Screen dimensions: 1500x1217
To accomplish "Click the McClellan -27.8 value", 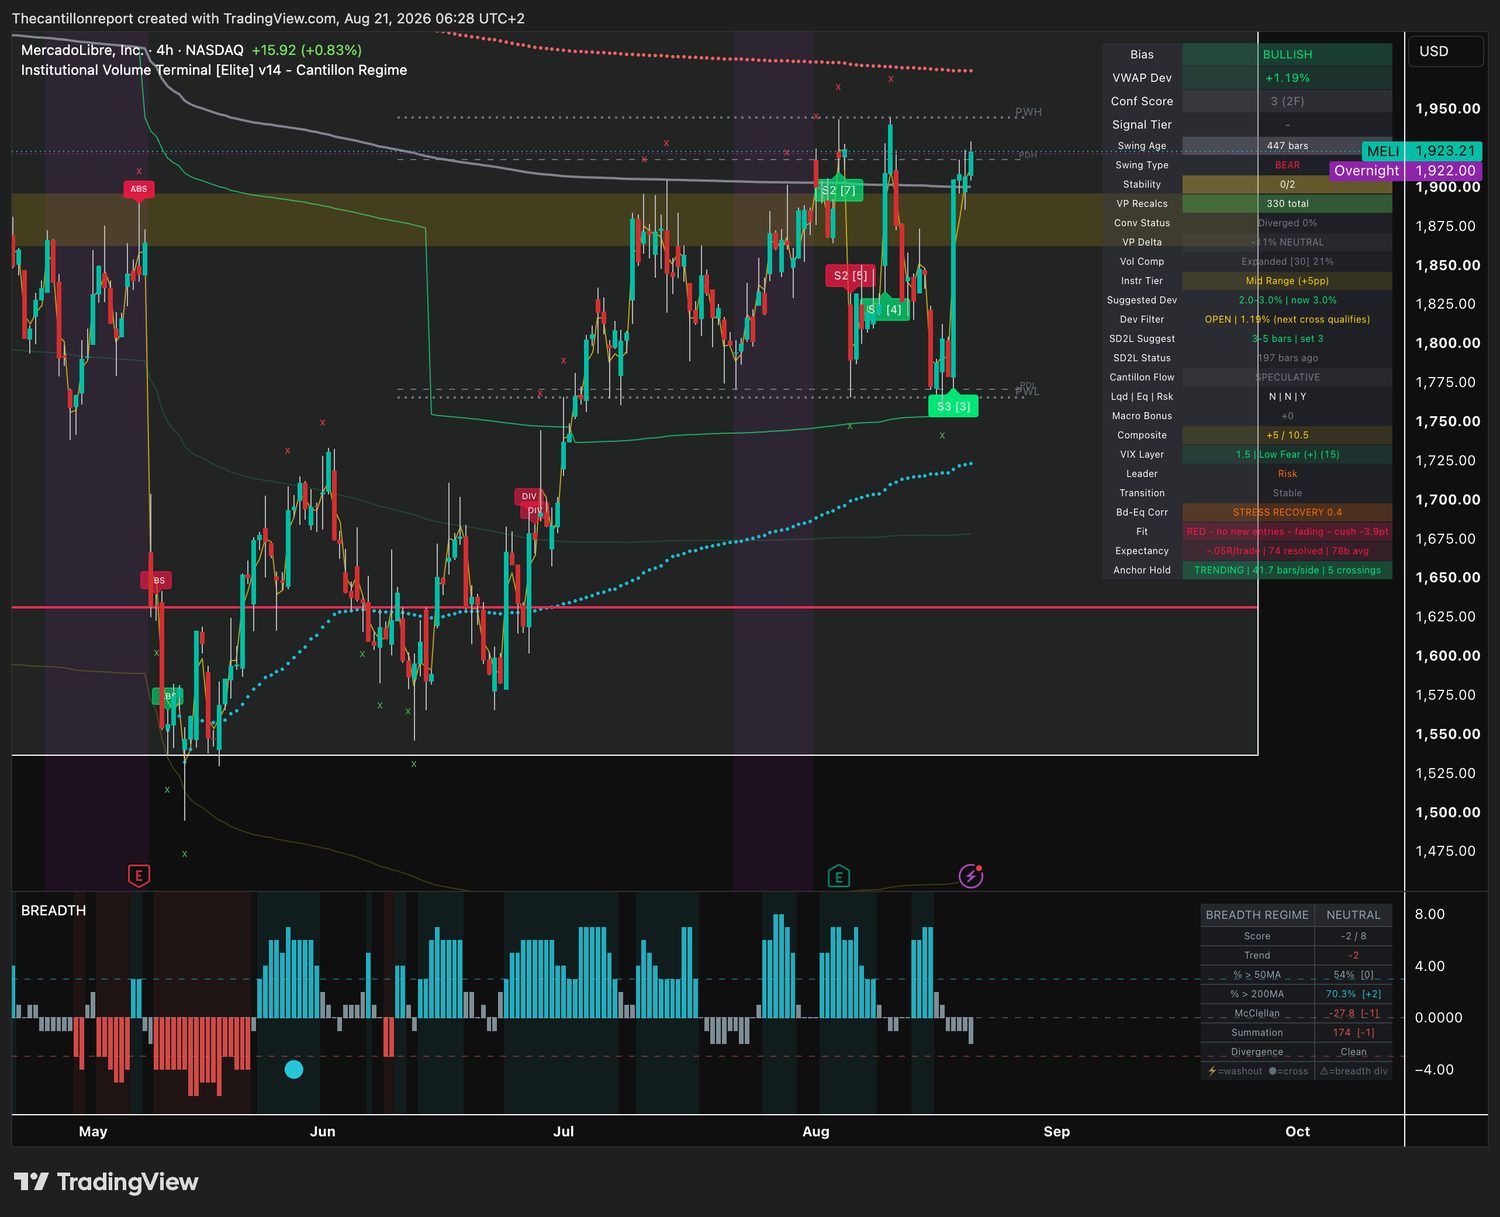I will [1353, 1013].
